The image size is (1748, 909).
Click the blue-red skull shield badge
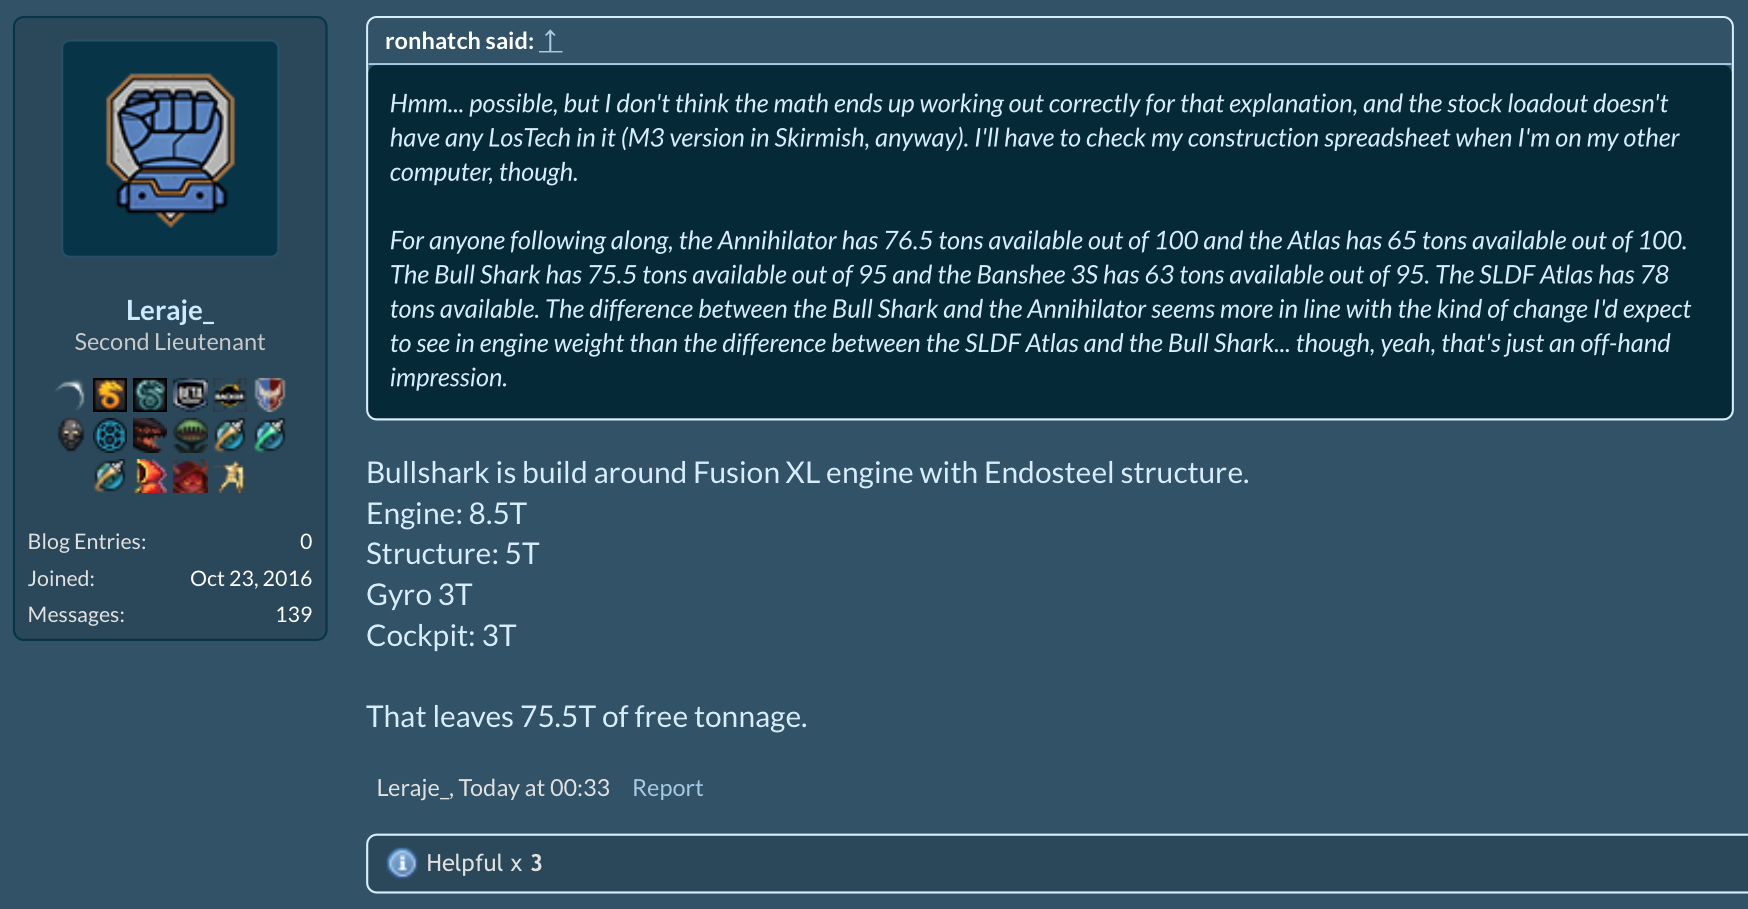(270, 395)
